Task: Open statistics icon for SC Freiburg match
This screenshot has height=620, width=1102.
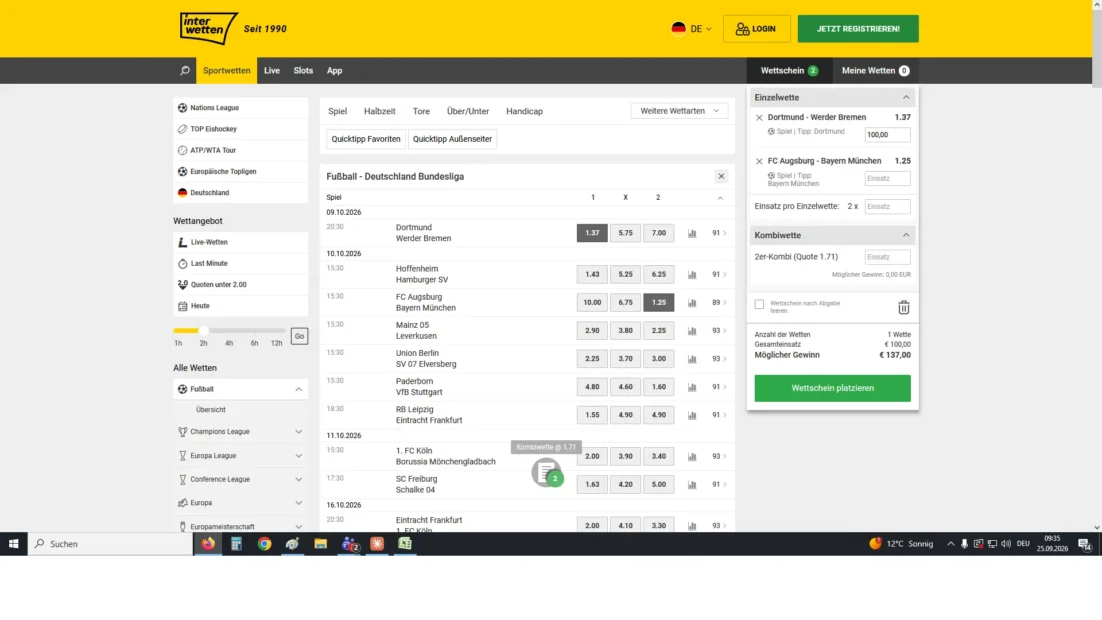Action: pos(692,485)
